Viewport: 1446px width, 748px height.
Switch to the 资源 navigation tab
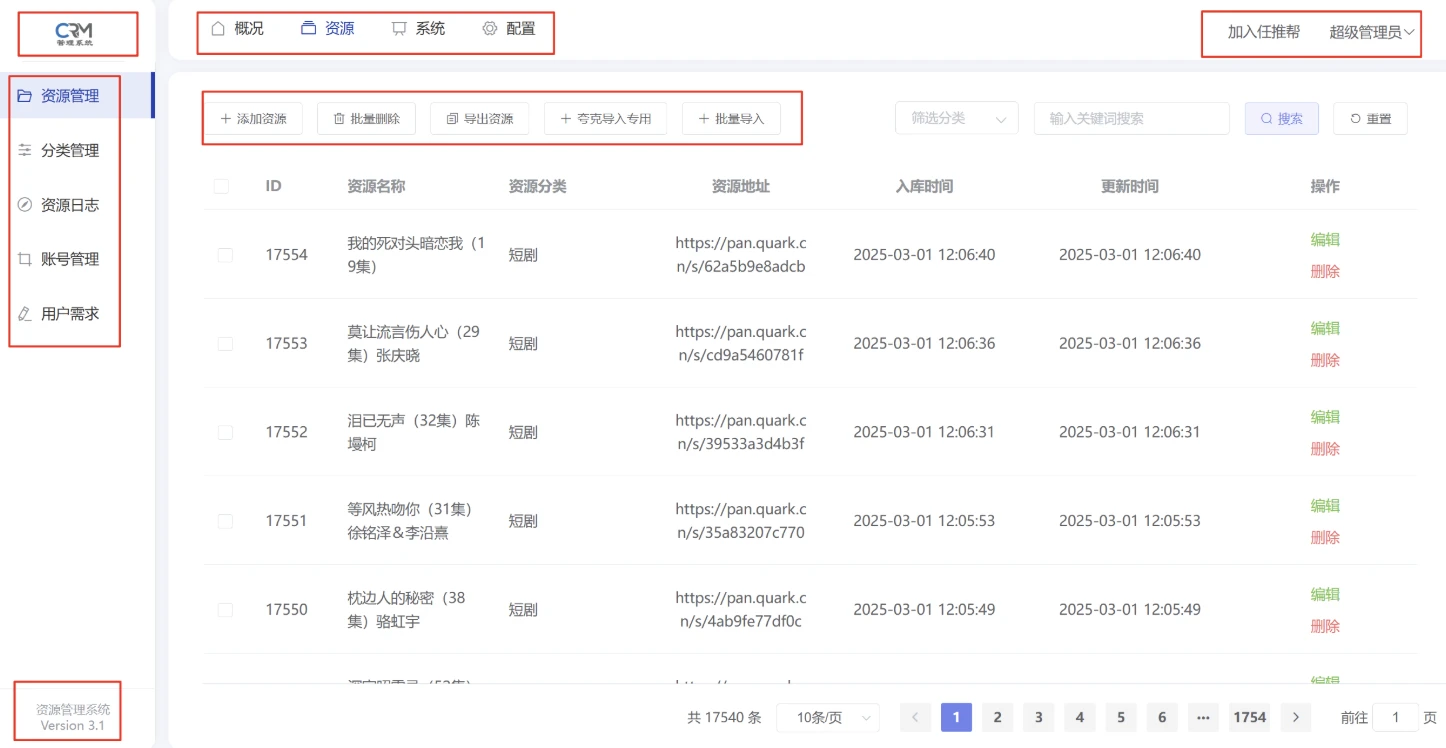tap(326, 28)
